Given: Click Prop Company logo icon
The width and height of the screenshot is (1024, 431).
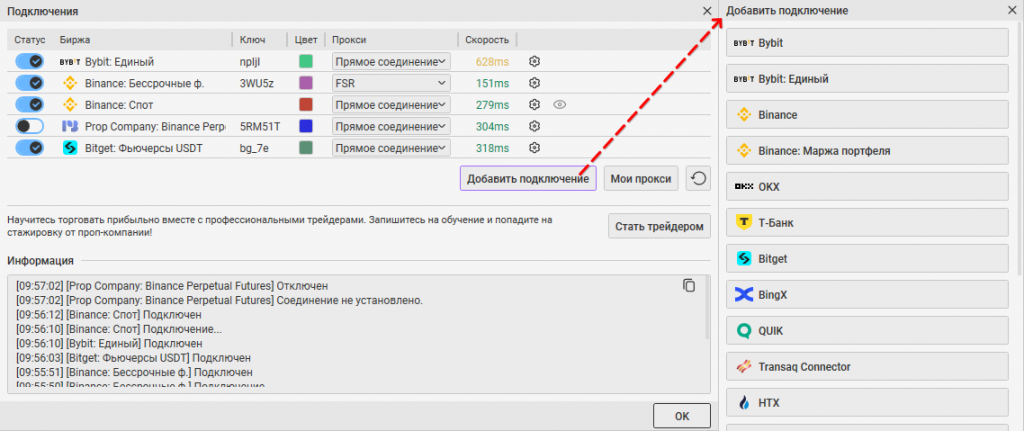Looking at the screenshot, I should point(69,126).
